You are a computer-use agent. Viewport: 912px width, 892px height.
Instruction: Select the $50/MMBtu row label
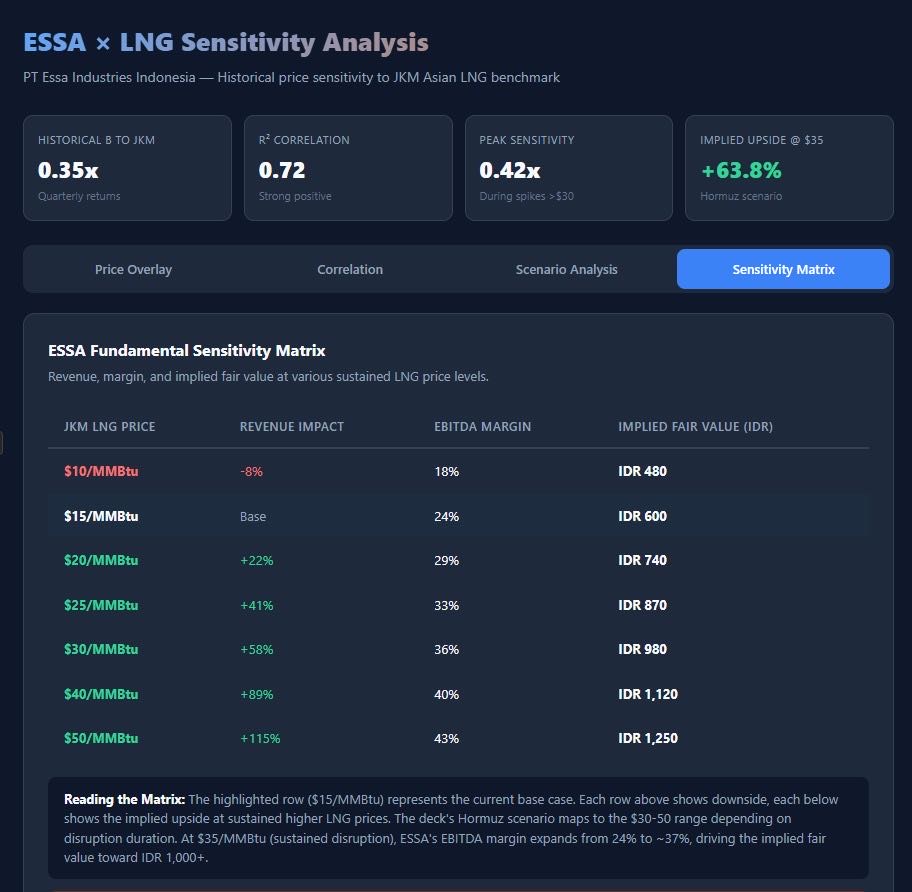click(x=101, y=738)
